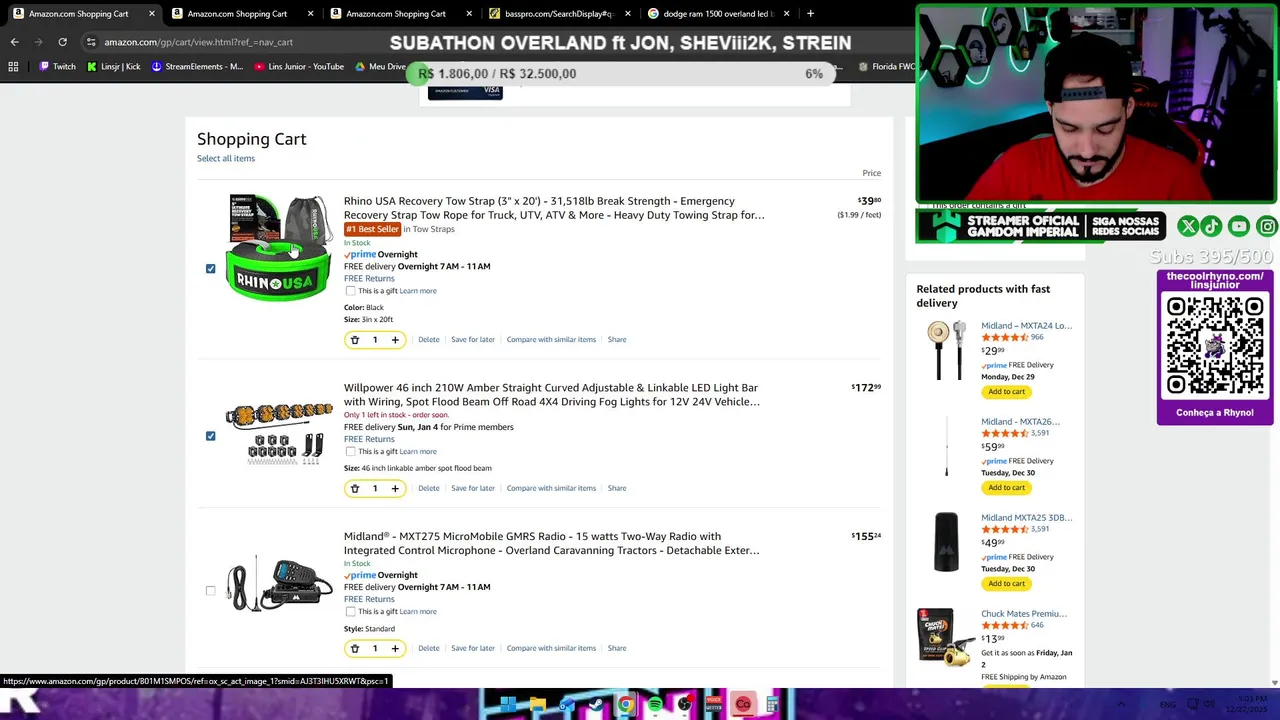Screen dimensions: 1280x720
Task: Open the Calculator from the taskbar
Action: click(x=772, y=705)
